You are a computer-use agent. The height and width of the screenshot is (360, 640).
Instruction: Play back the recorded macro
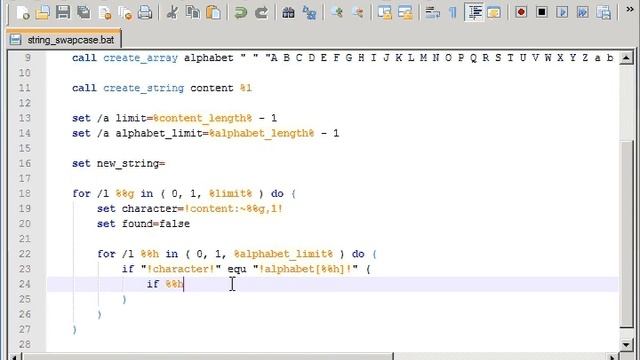[x=562, y=13]
